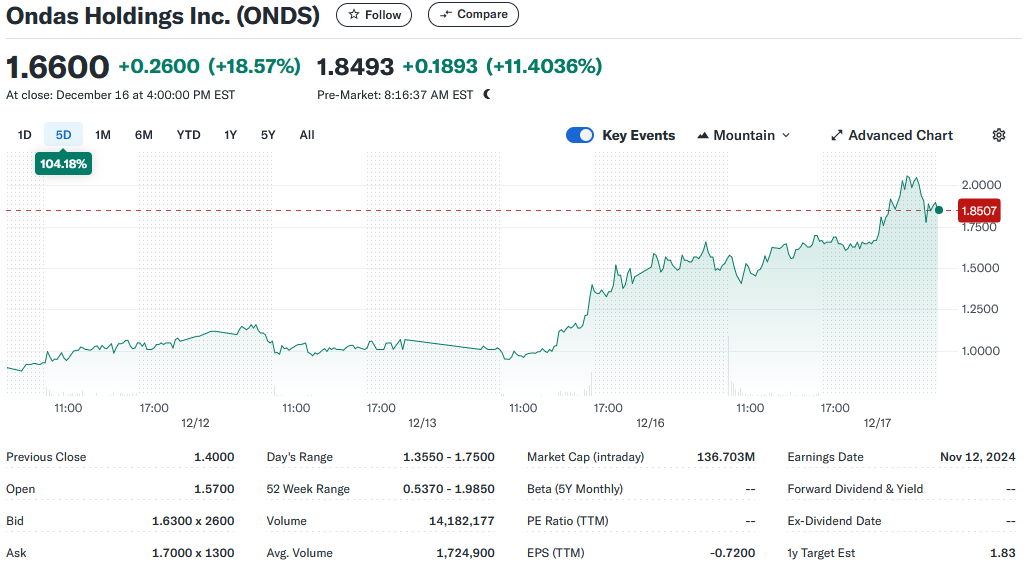This screenshot has width=1036, height=574.
Task: Show the 5Y time range
Action: [268, 135]
